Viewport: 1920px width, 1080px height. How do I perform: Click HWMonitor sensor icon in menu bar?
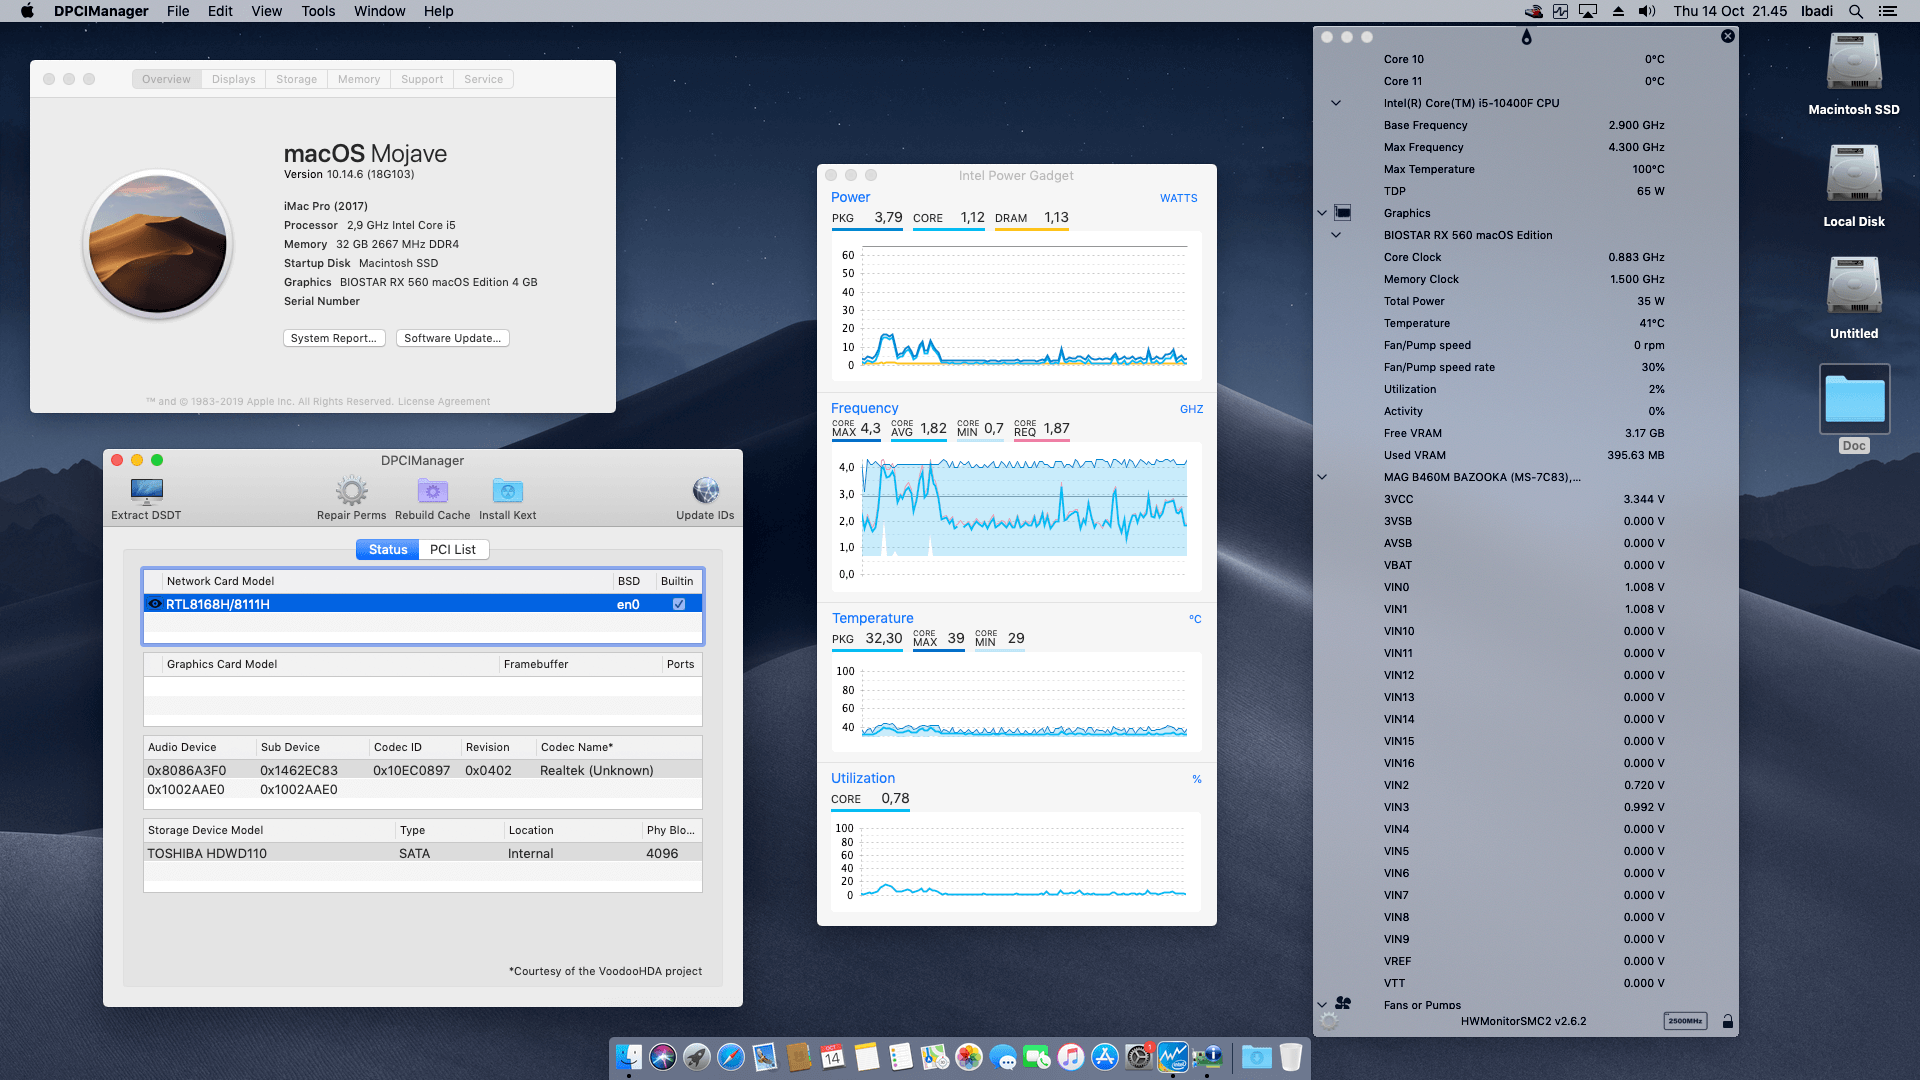click(x=1533, y=11)
